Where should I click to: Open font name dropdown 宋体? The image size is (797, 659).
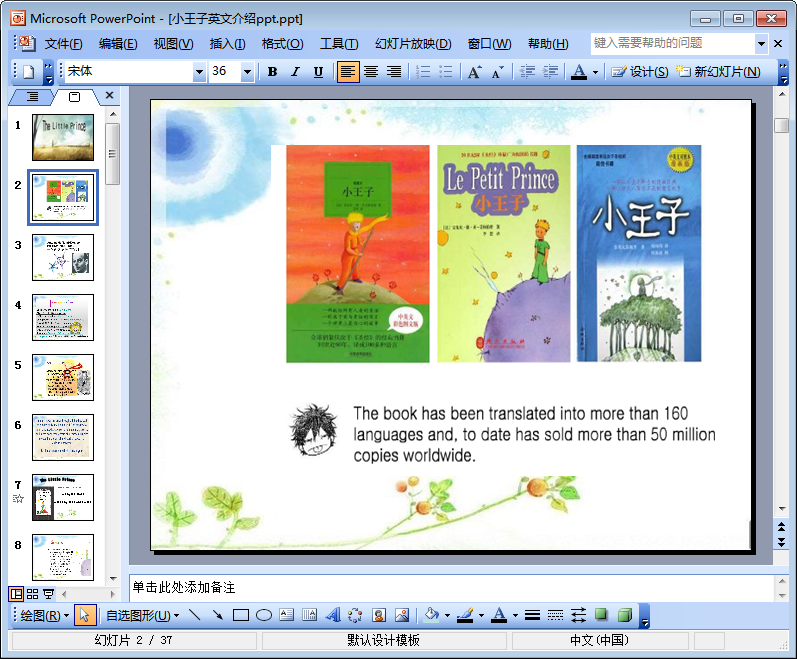point(199,72)
